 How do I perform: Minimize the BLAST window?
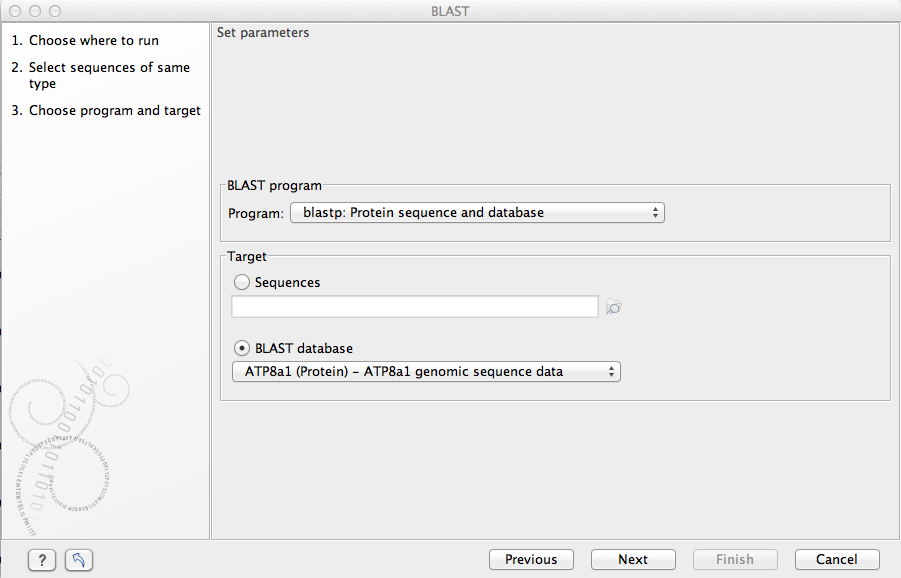[x=35, y=11]
